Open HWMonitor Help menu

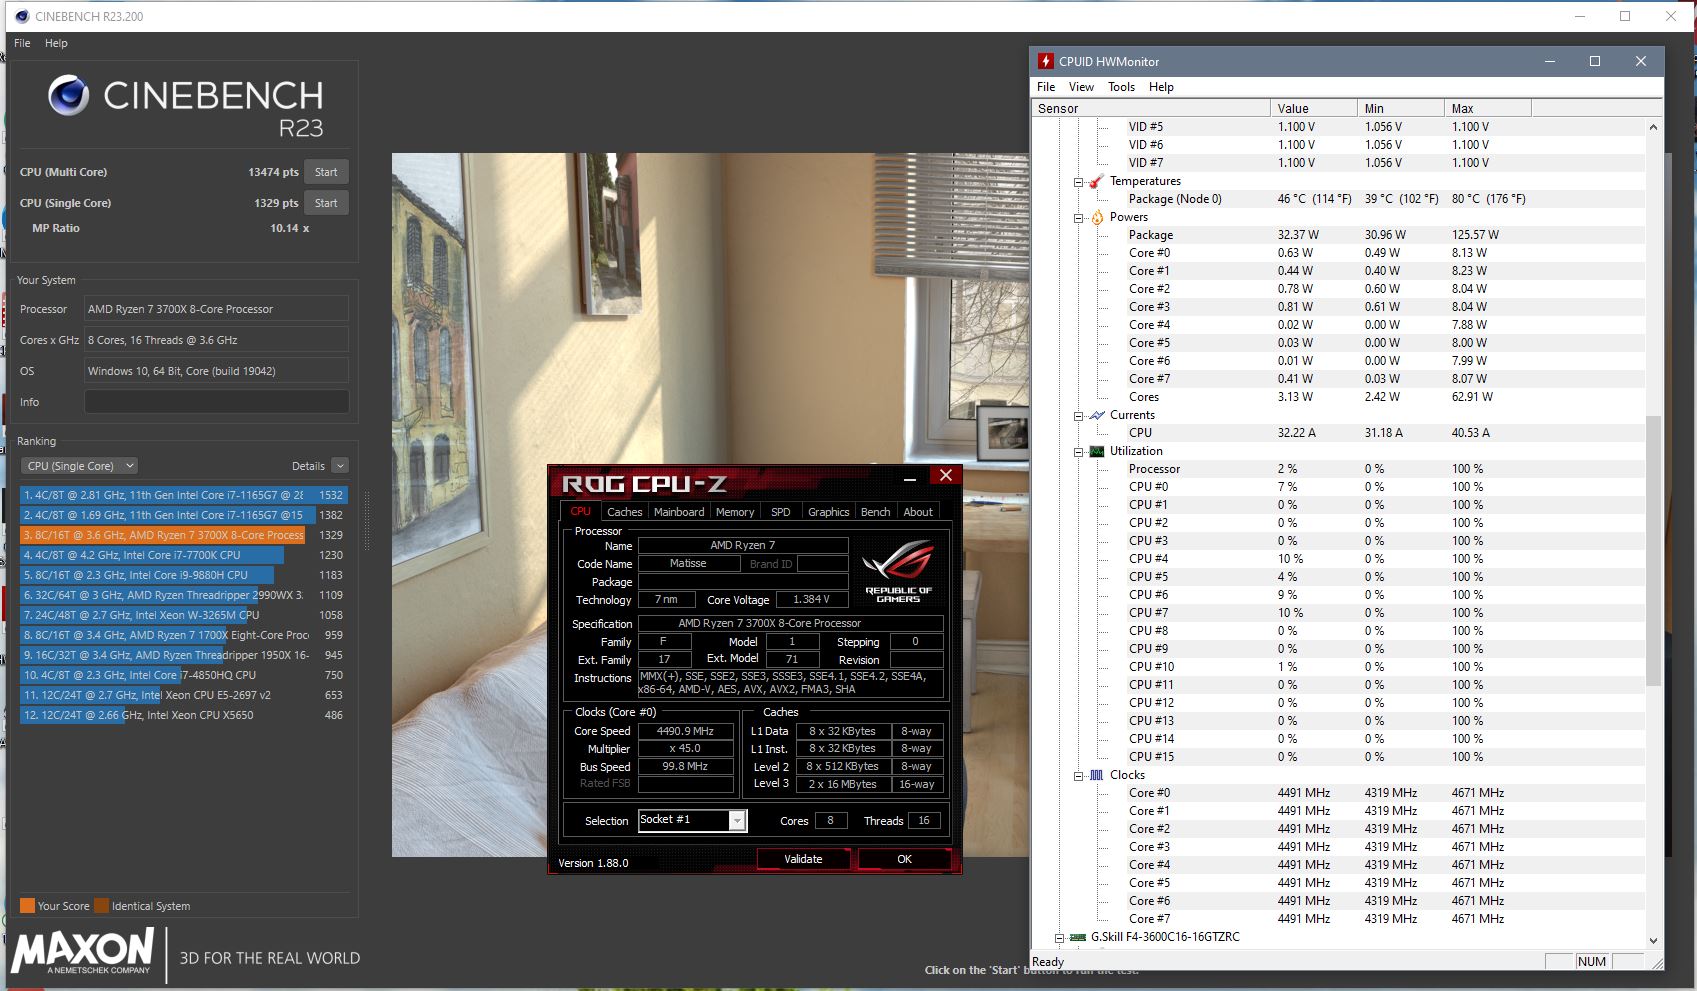[x=1161, y=87]
